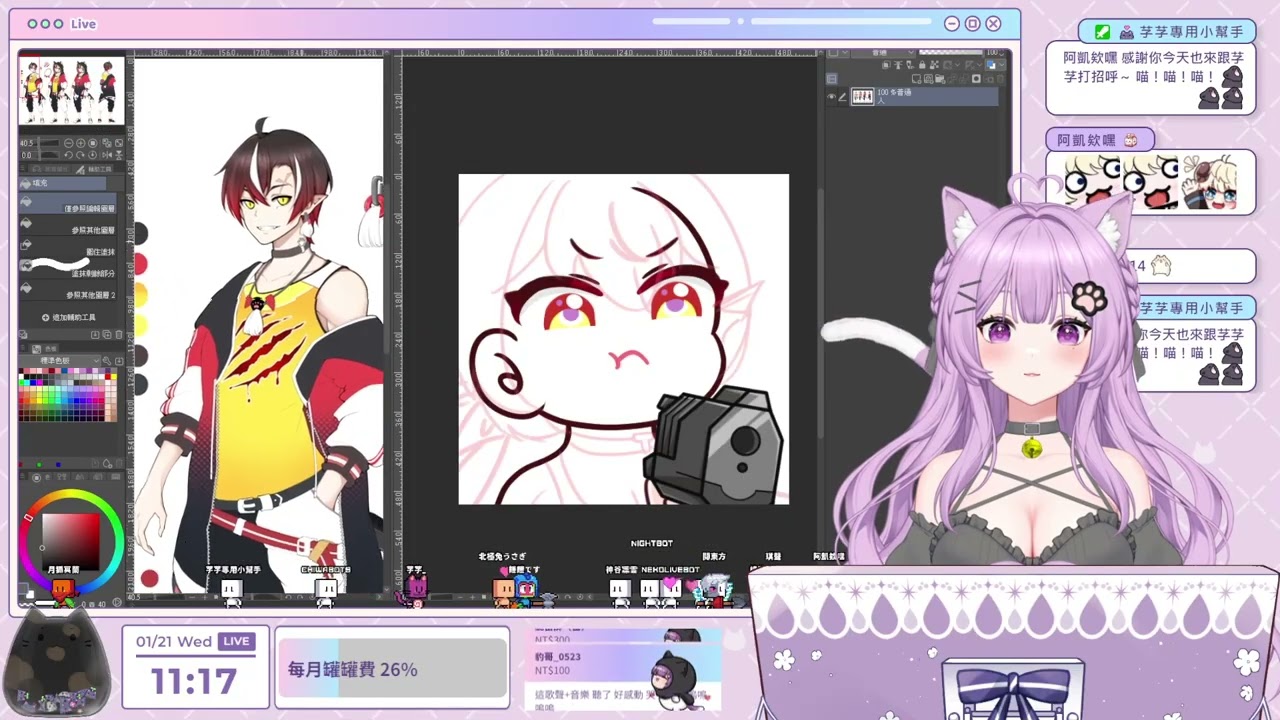
Task: Select the 參照其他圖層 2 sub tool
Action: point(67,290)
